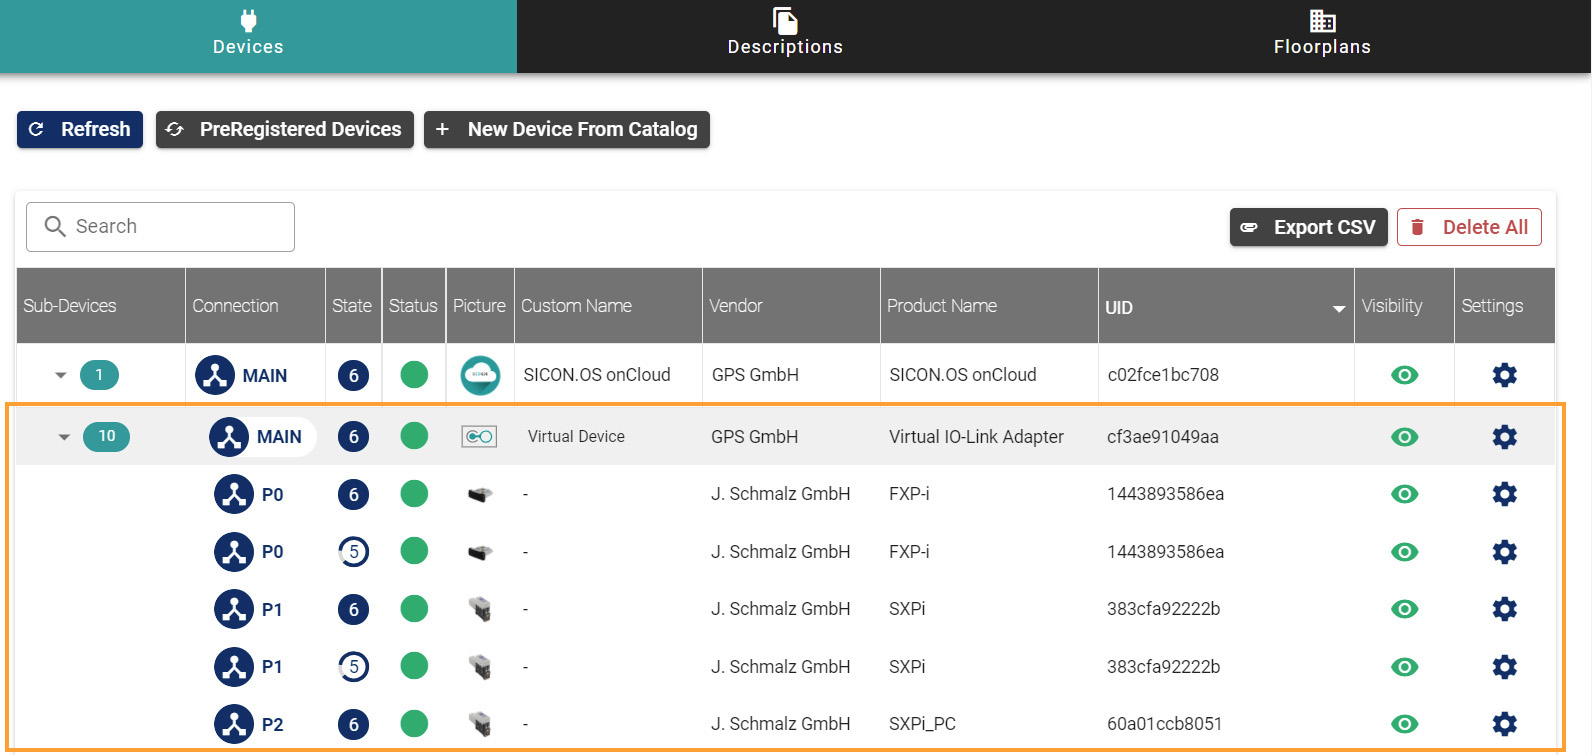Toggle visibility eye for SICON.OS onCloud

click(x=1404, y=375)
